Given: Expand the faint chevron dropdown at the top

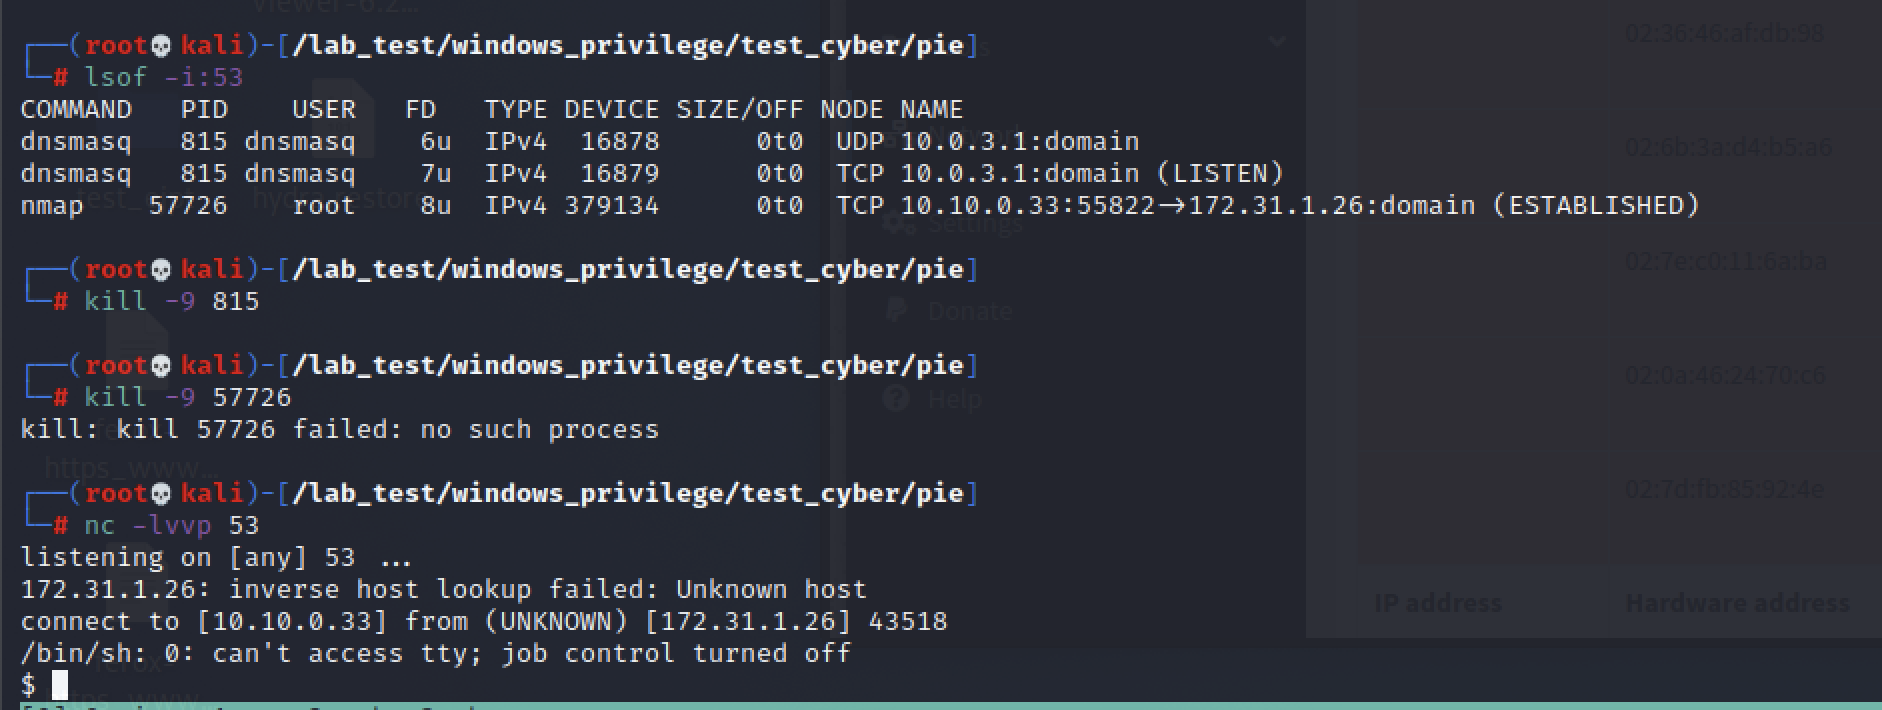Looking at the screenshot, I should pyautogui.click(x=1277, y=42).
